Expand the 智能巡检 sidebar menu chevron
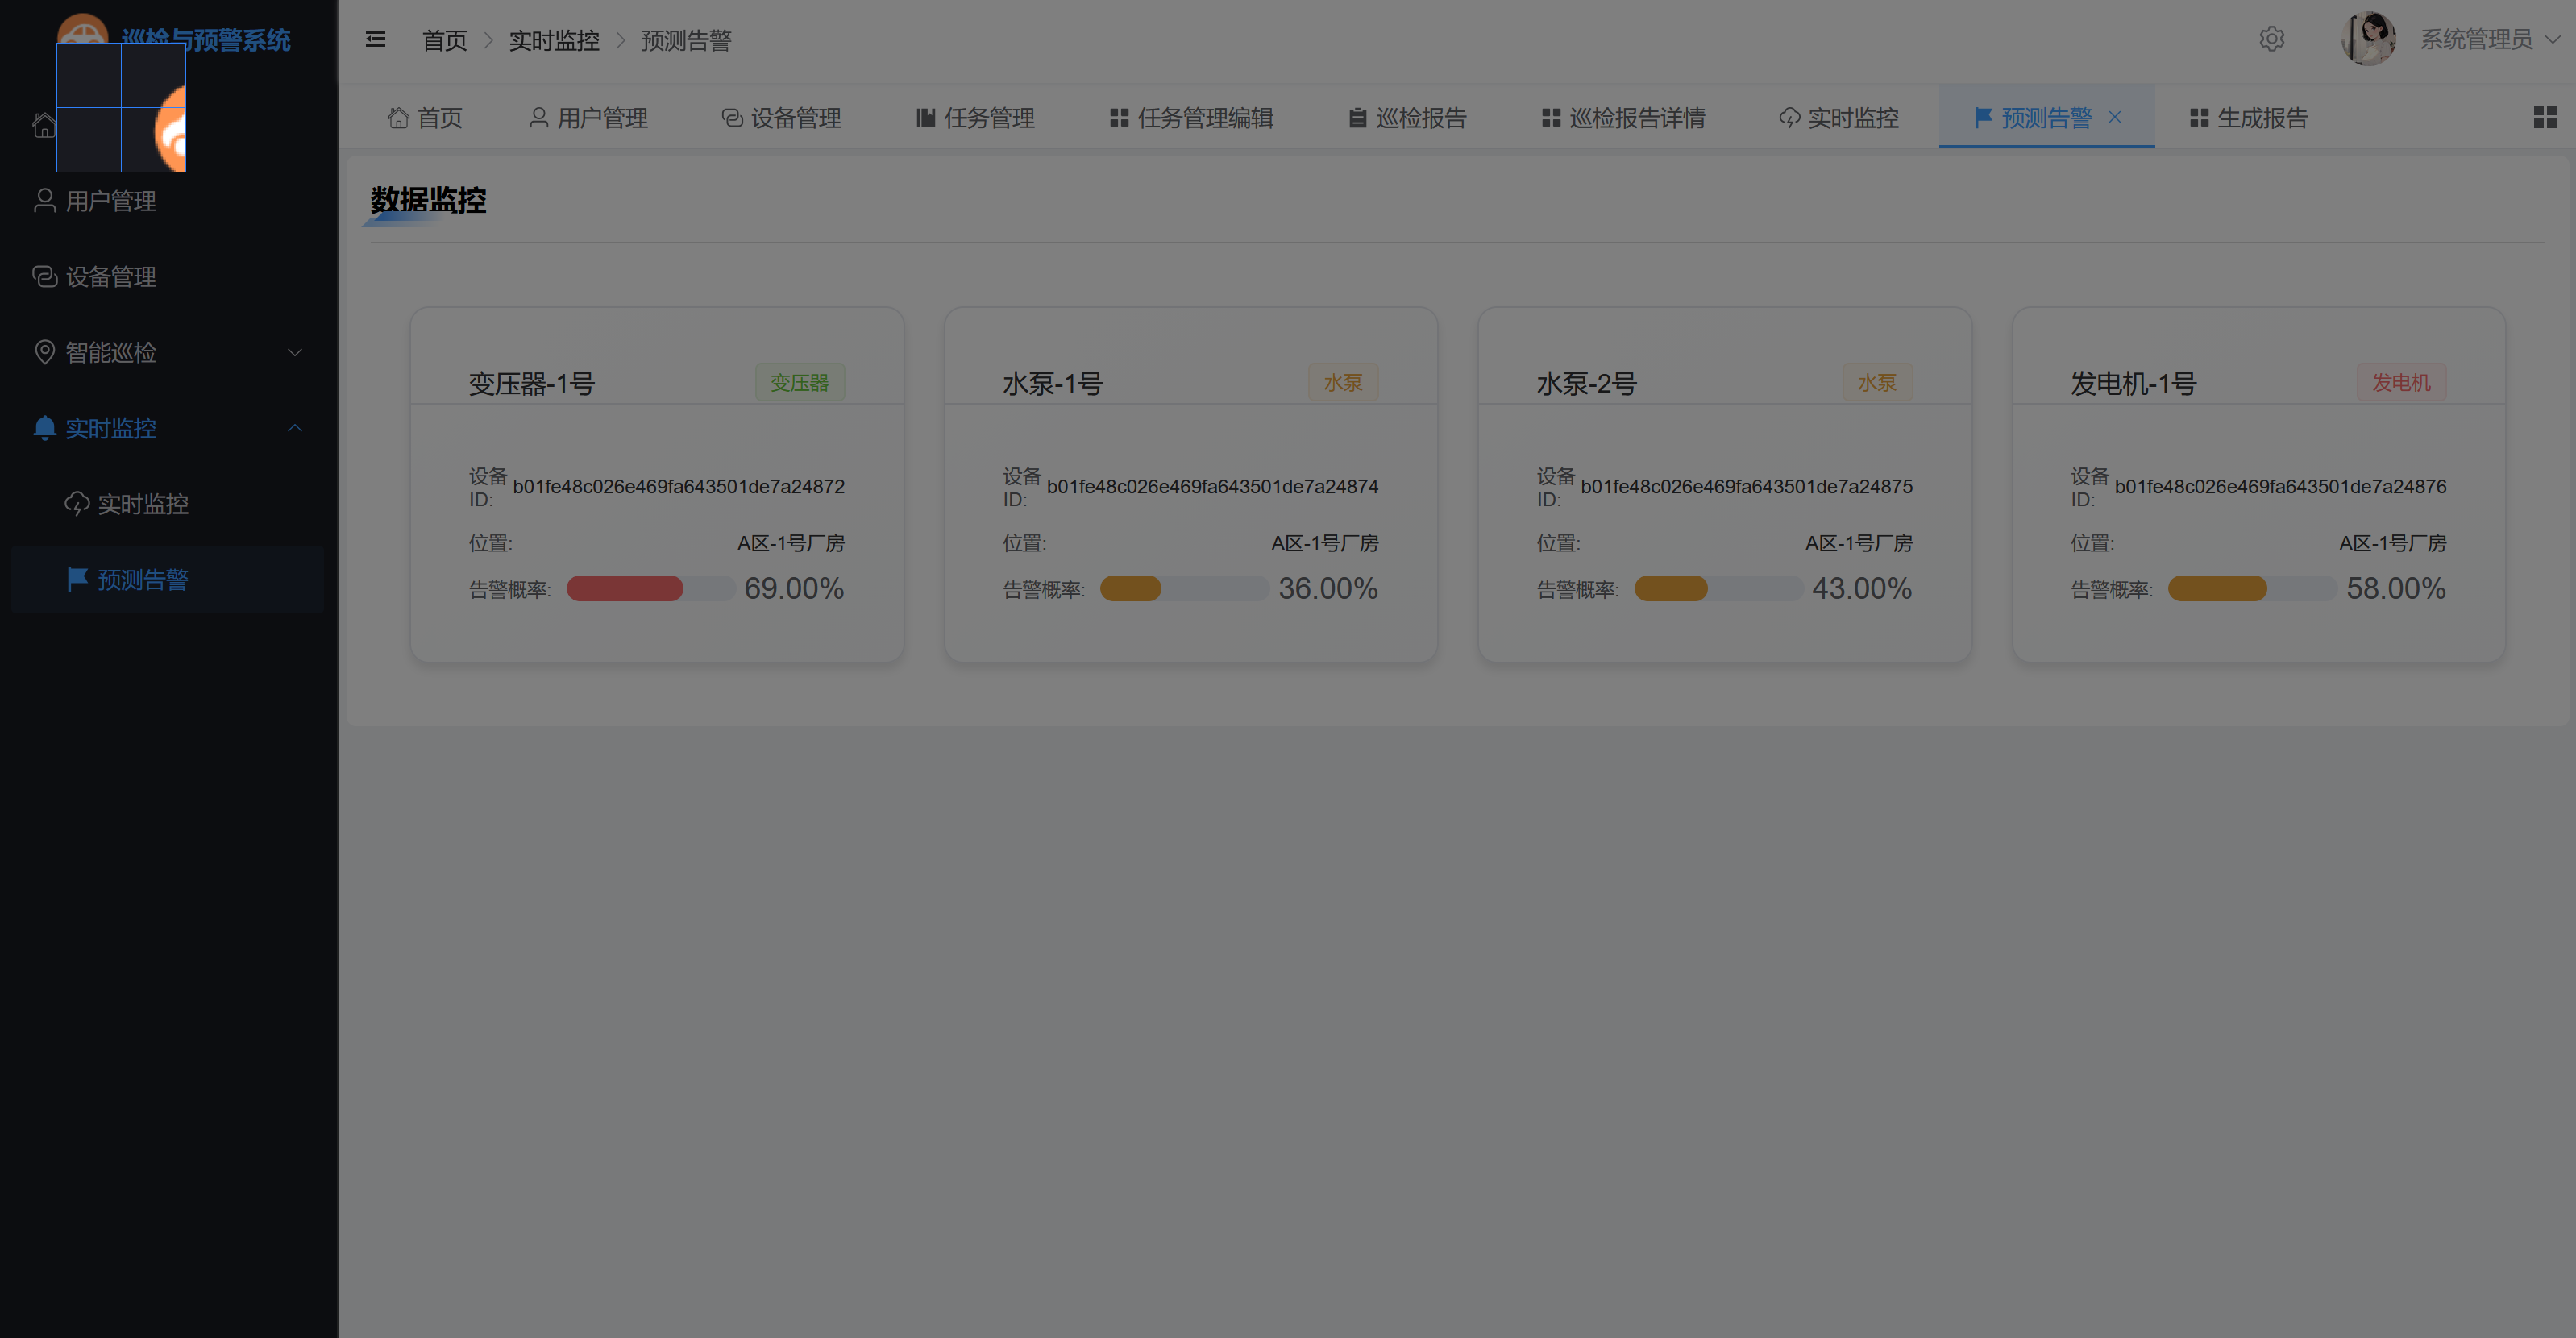This screenshot has height=1338, width=2576. tap(295, 352)
